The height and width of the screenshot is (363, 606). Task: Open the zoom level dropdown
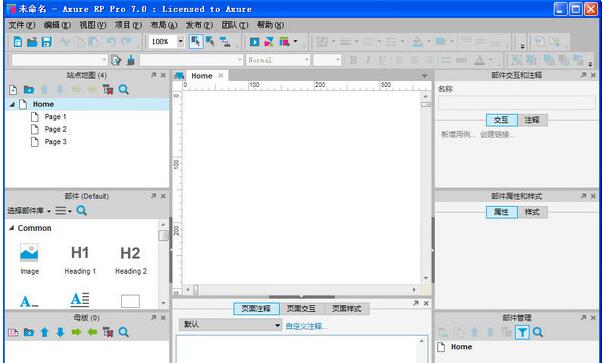coord(180,41)
